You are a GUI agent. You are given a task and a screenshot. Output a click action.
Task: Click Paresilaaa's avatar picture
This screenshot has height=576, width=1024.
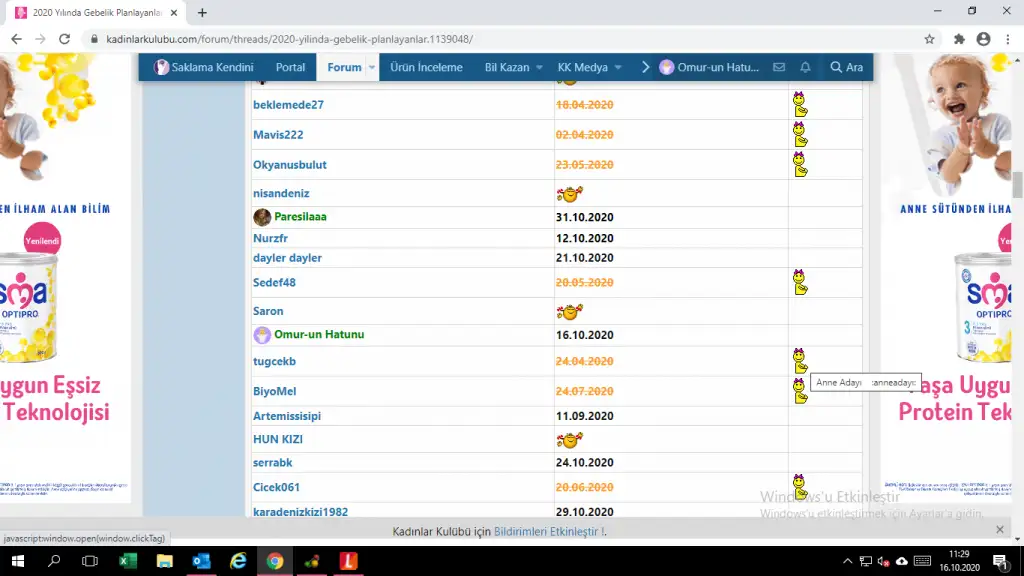point(262,217)
